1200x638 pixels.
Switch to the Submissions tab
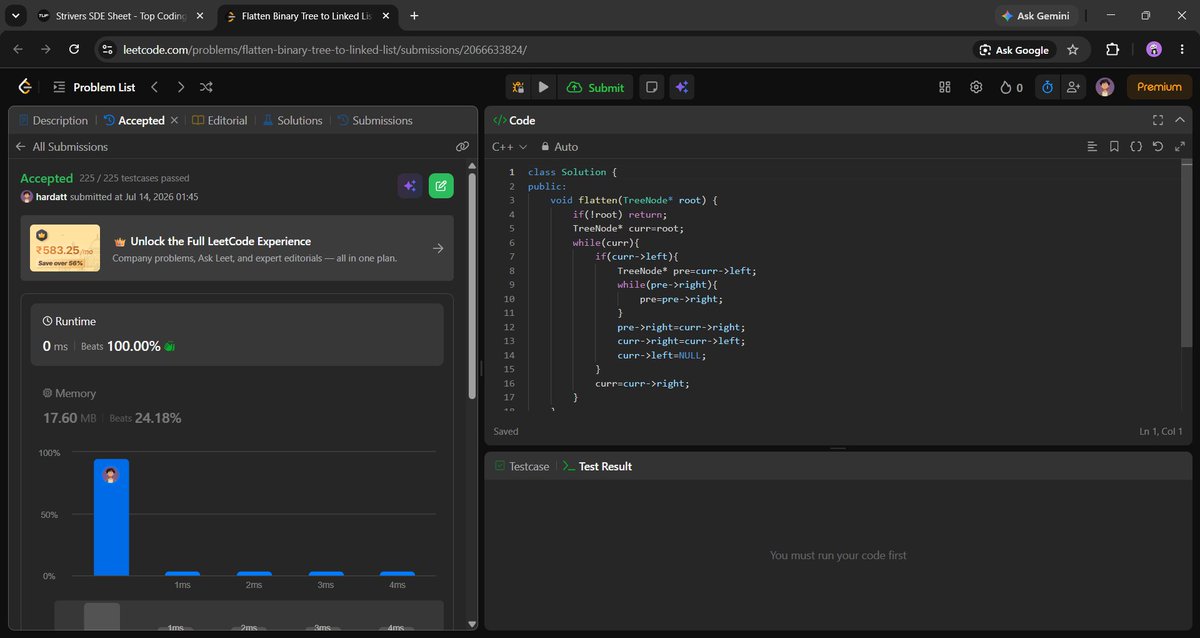point(374,120)
